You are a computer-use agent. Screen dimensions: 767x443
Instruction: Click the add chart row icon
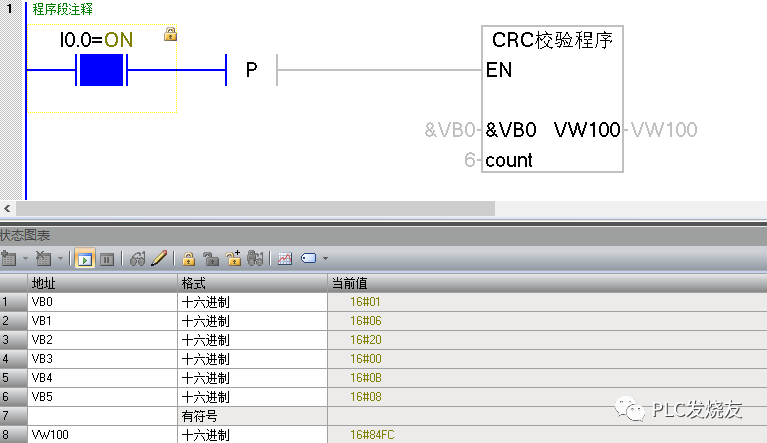[x=9, y=258]
